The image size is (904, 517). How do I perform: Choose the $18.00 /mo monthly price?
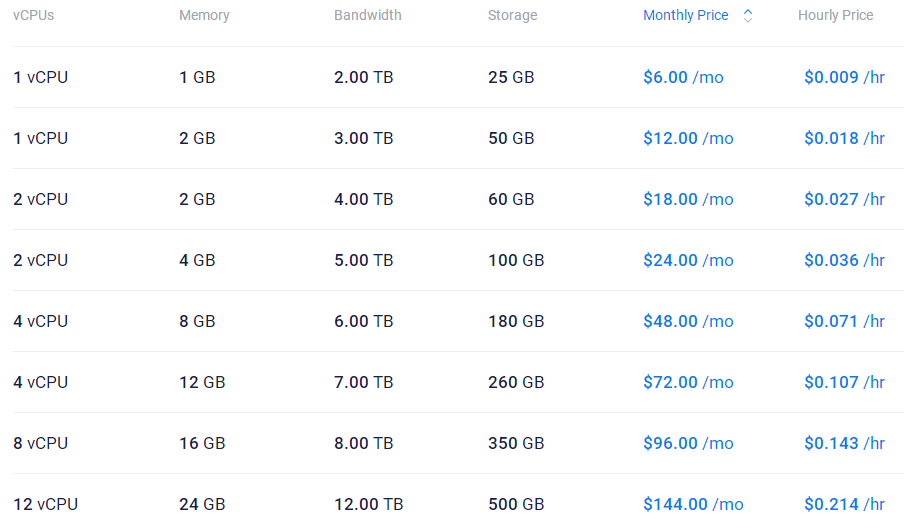pyautogui.click(x=688, y=199)
